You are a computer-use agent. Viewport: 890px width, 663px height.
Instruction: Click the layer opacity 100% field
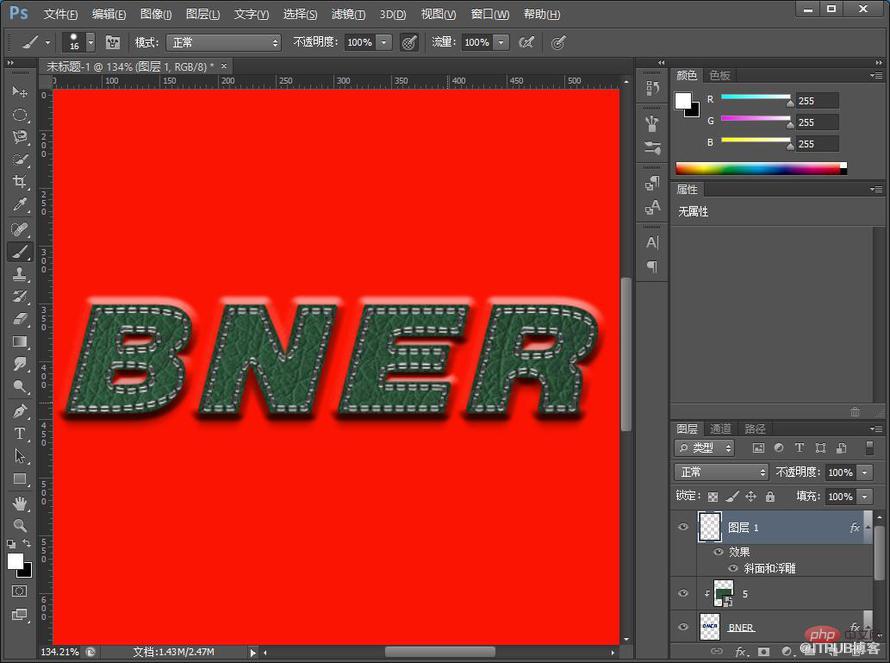point(841,472)
